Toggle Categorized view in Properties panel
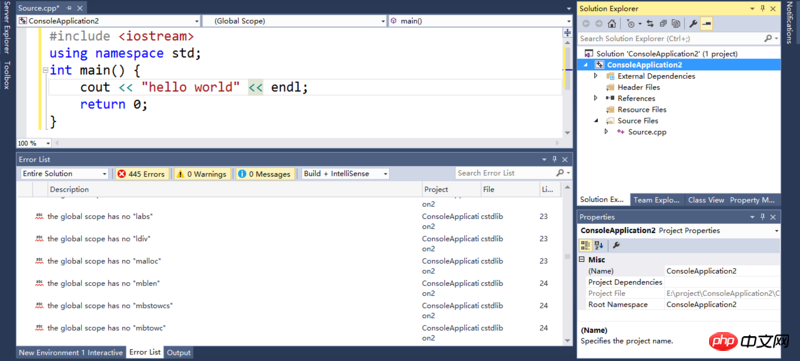This screenshot has height=361, width=800. pos(586,245)
